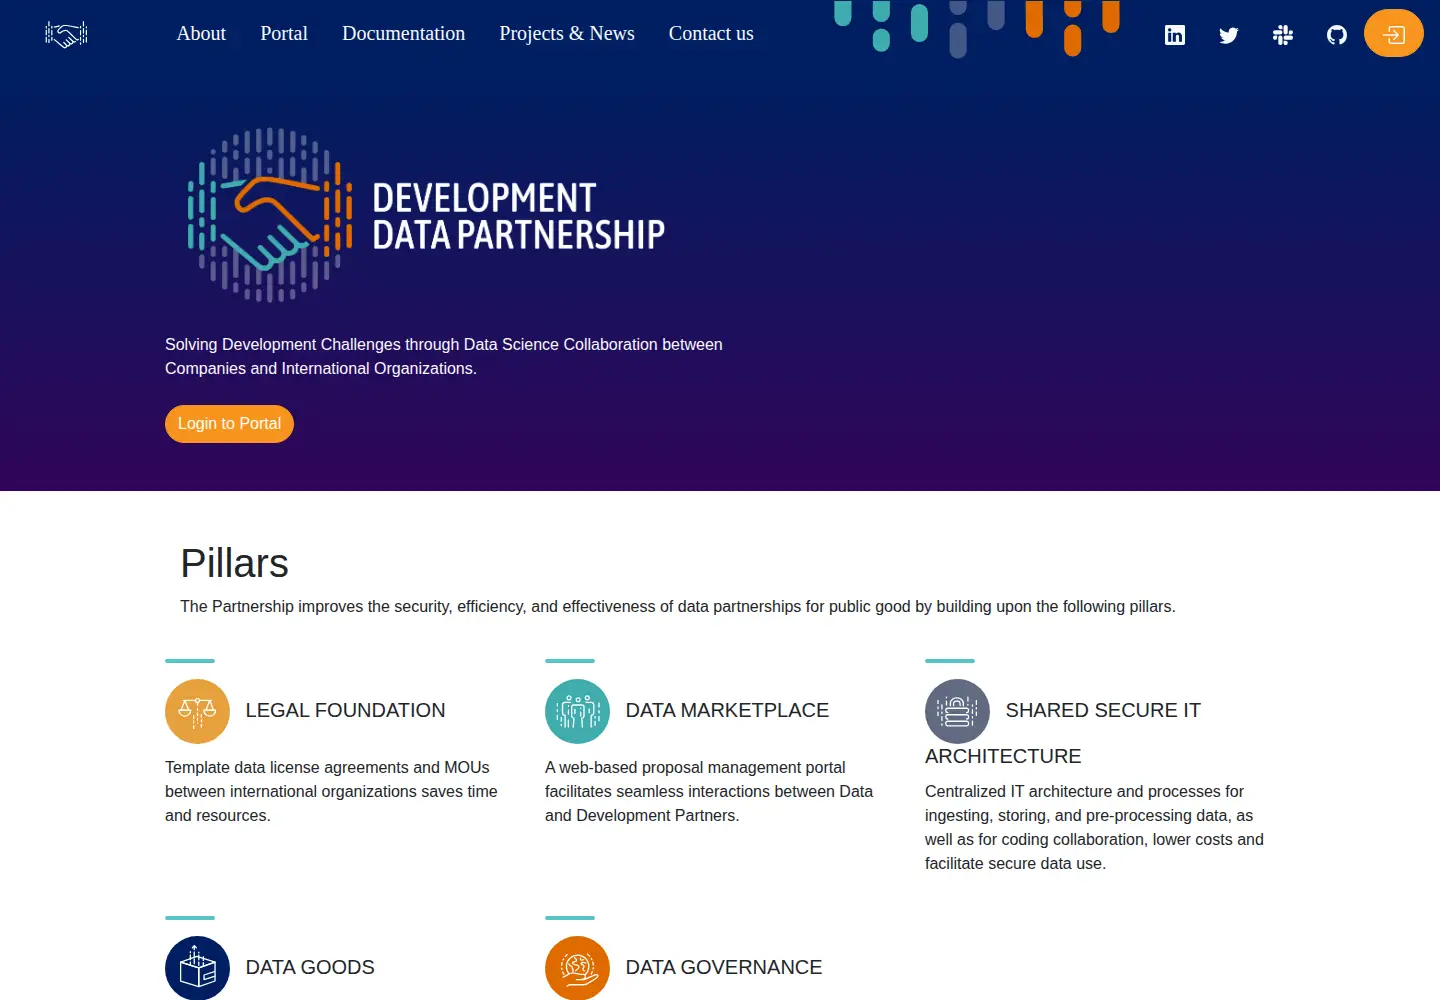Screen dimensions: 1440x1000
Task: Click the Data Goods box icon
Action: point(197,968)
